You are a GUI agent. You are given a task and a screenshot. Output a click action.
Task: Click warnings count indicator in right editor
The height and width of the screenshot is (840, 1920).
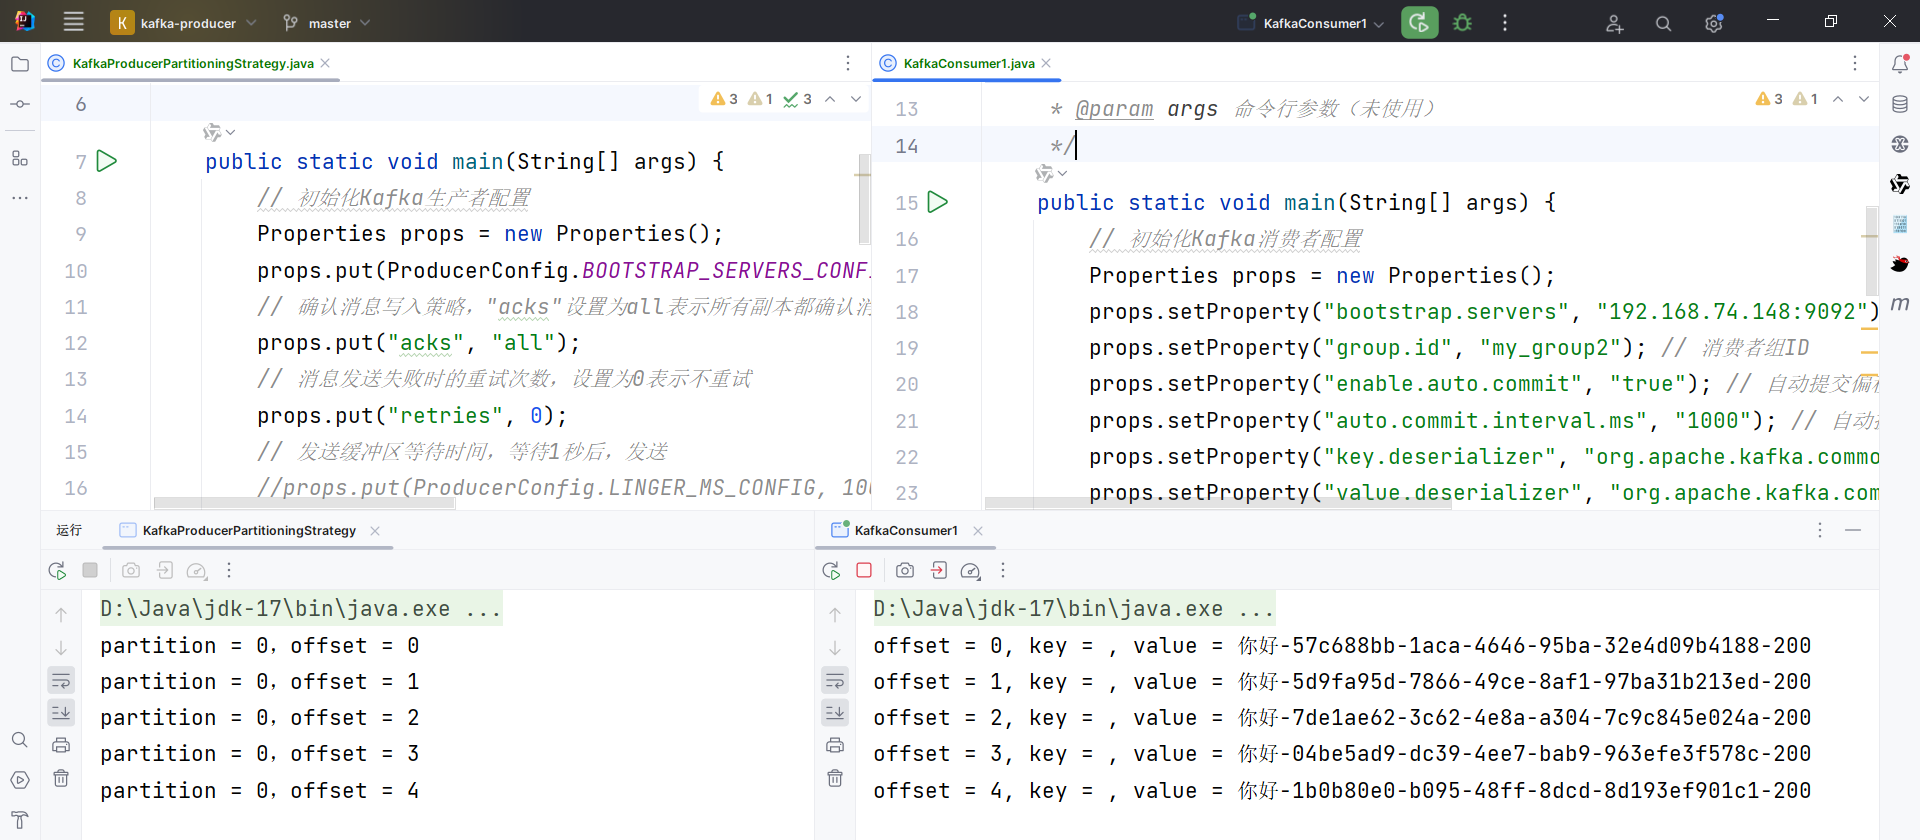[1769, 99]
